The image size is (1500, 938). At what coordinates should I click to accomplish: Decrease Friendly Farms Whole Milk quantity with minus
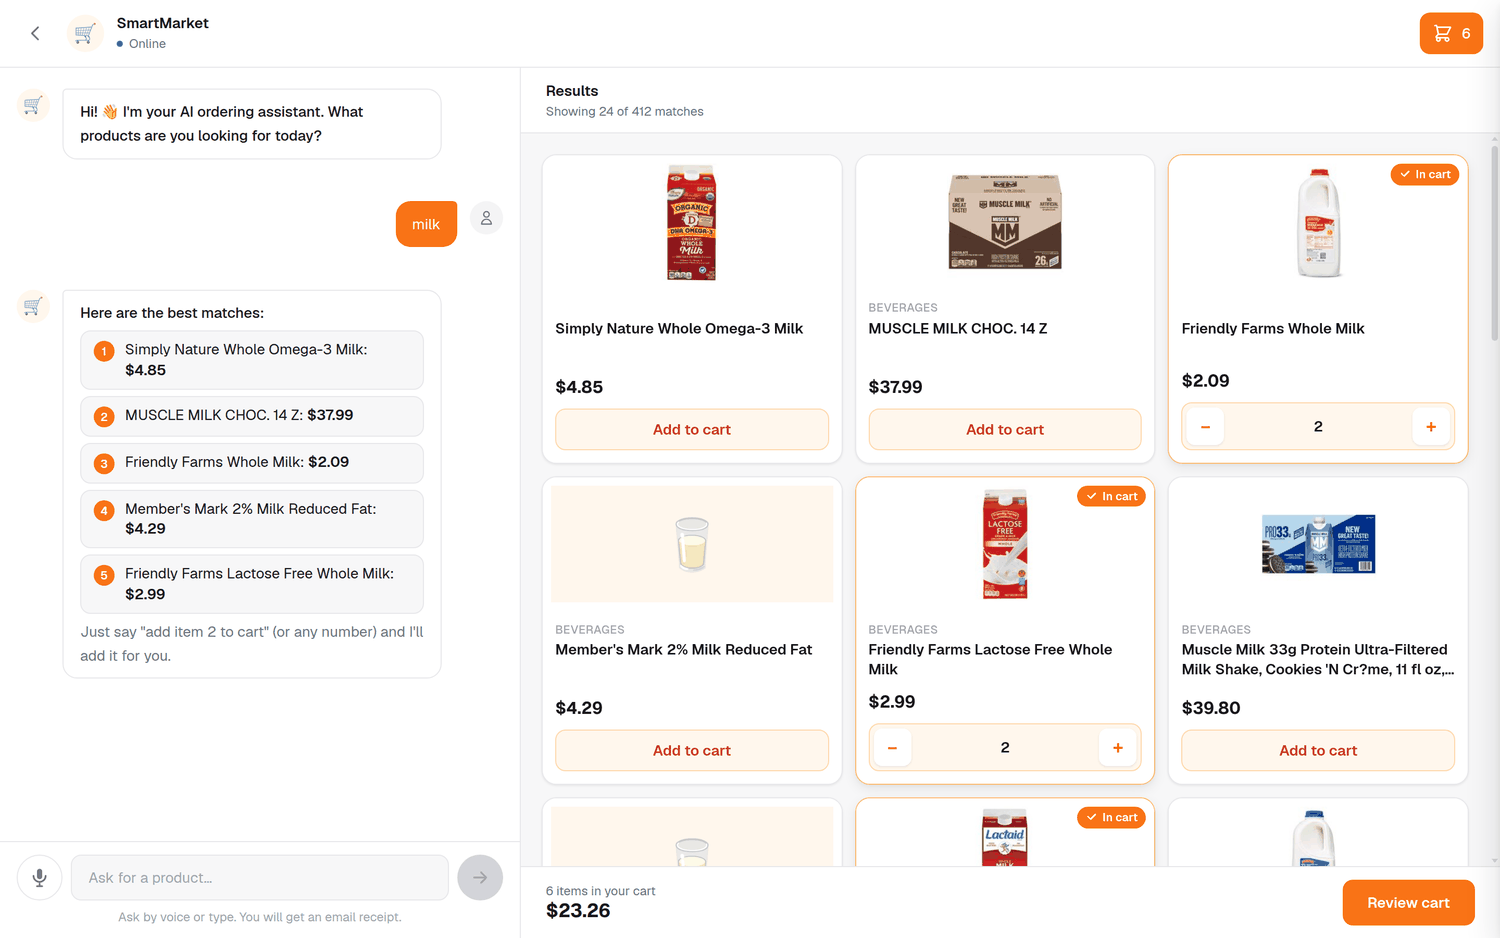[x=1205, y=427]
